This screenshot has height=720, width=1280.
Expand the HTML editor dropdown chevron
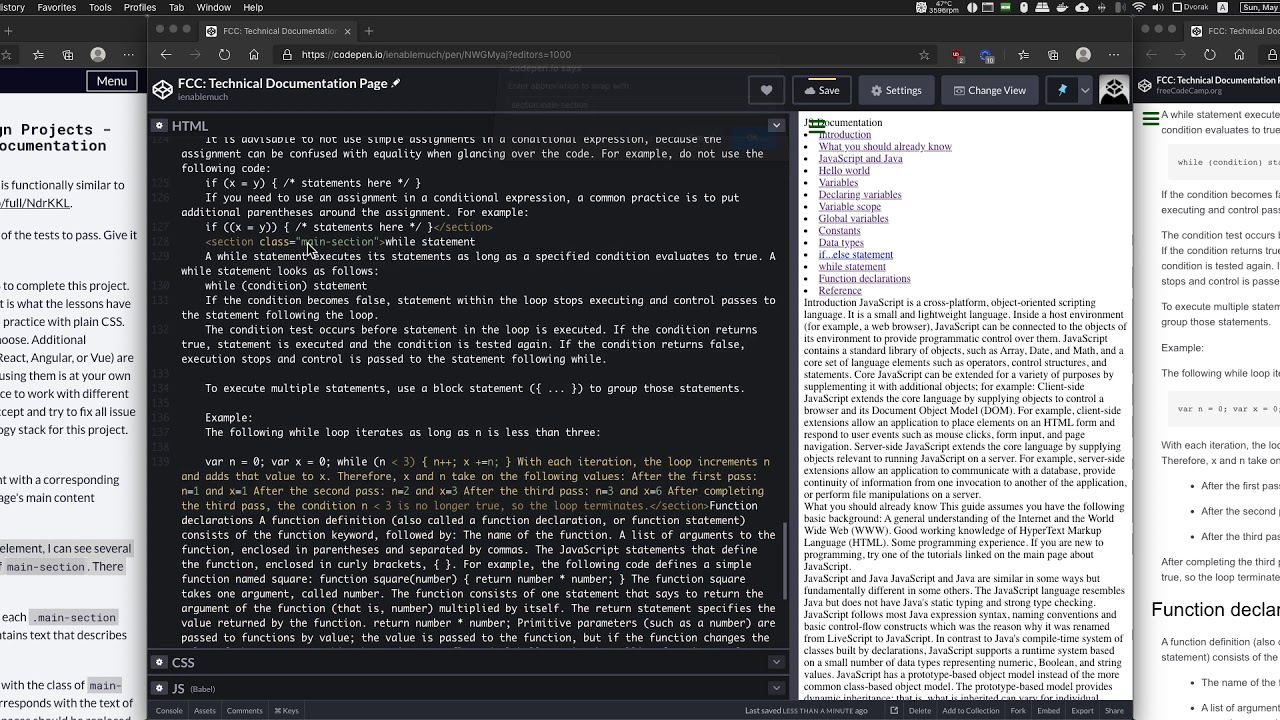[x=776, y=126]
